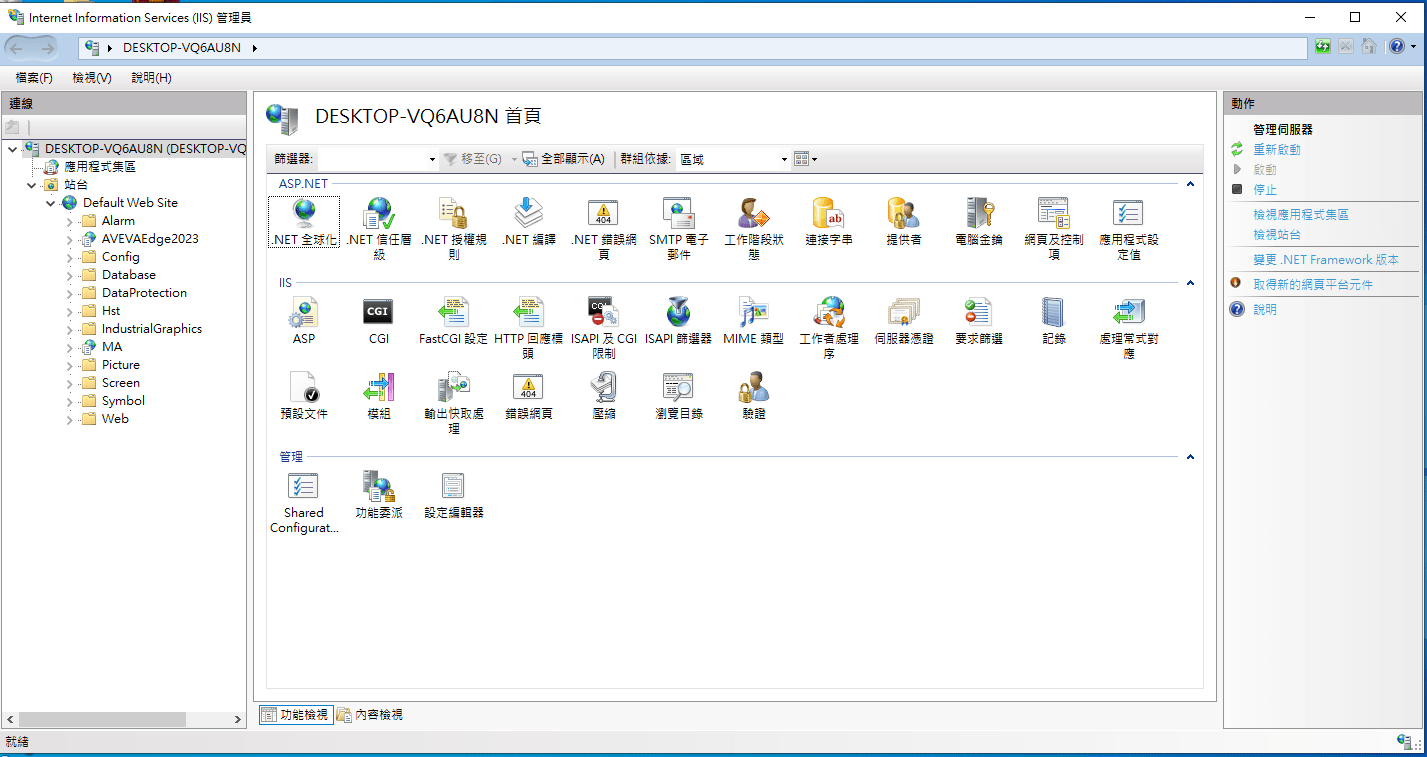Click 重新啟動 in actions pane
Viewport: 1427px width, 757px height.
pos(1277,149)
